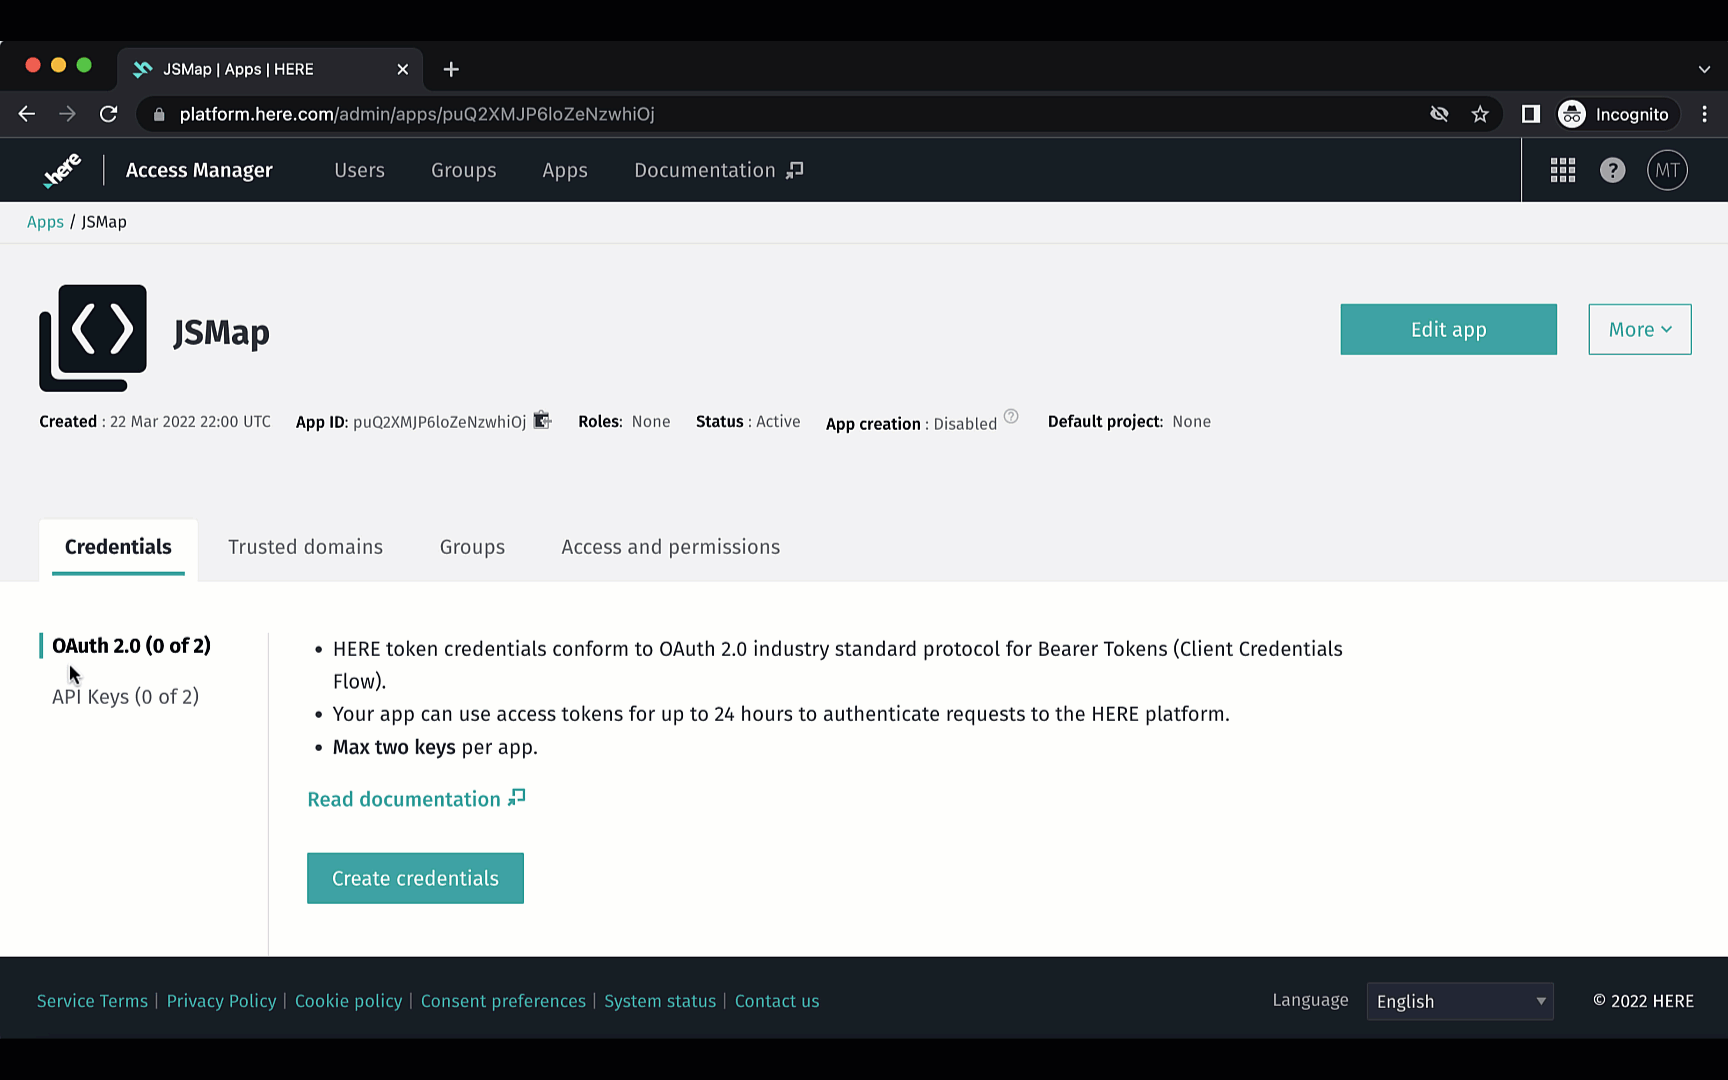Open Documentation external link in navbar

click(719, 170)
